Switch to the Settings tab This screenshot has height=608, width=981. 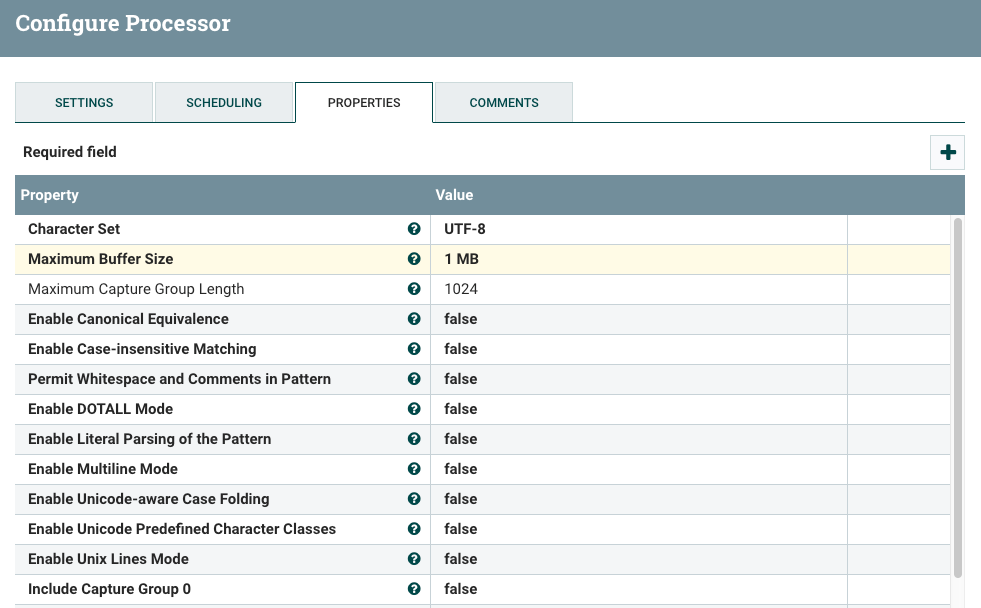(x=84, y=103)
